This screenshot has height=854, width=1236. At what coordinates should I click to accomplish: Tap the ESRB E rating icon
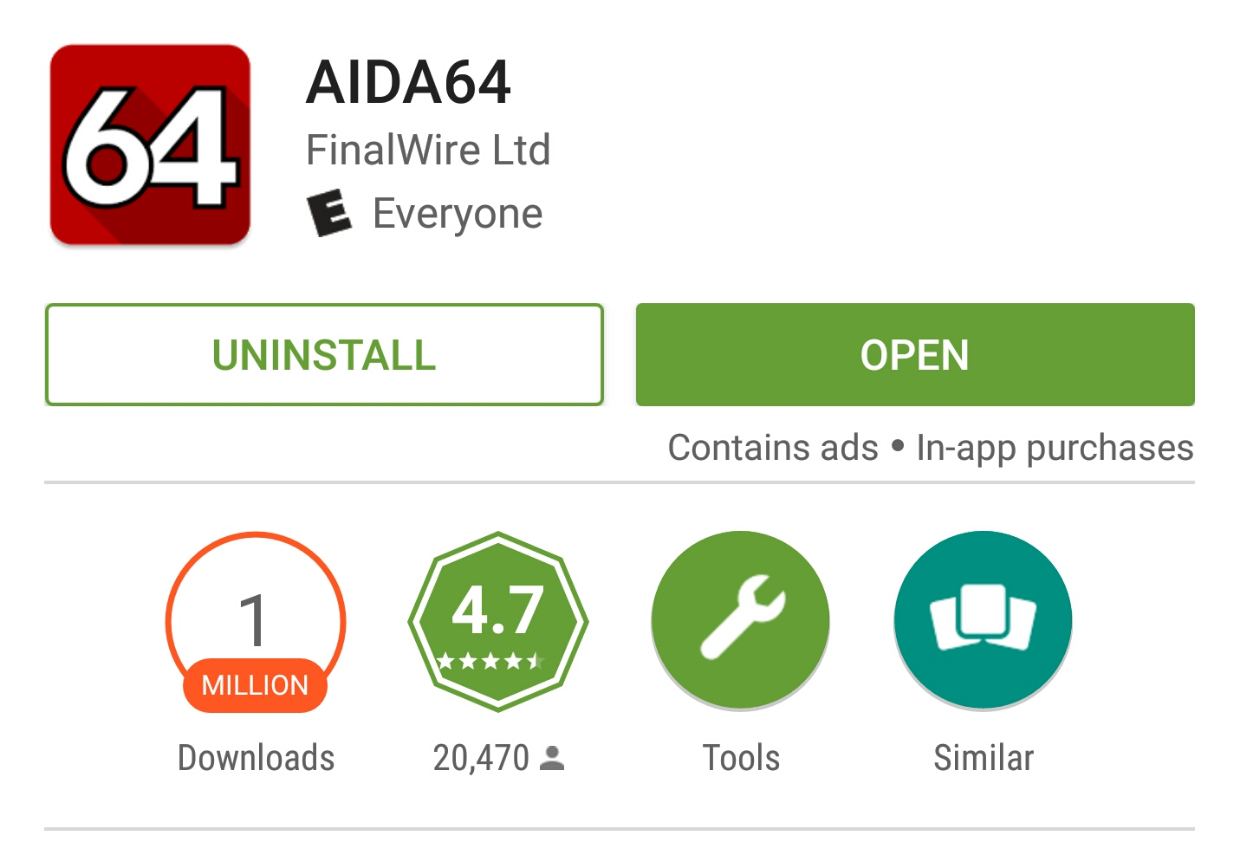click(x=329, y=214)
